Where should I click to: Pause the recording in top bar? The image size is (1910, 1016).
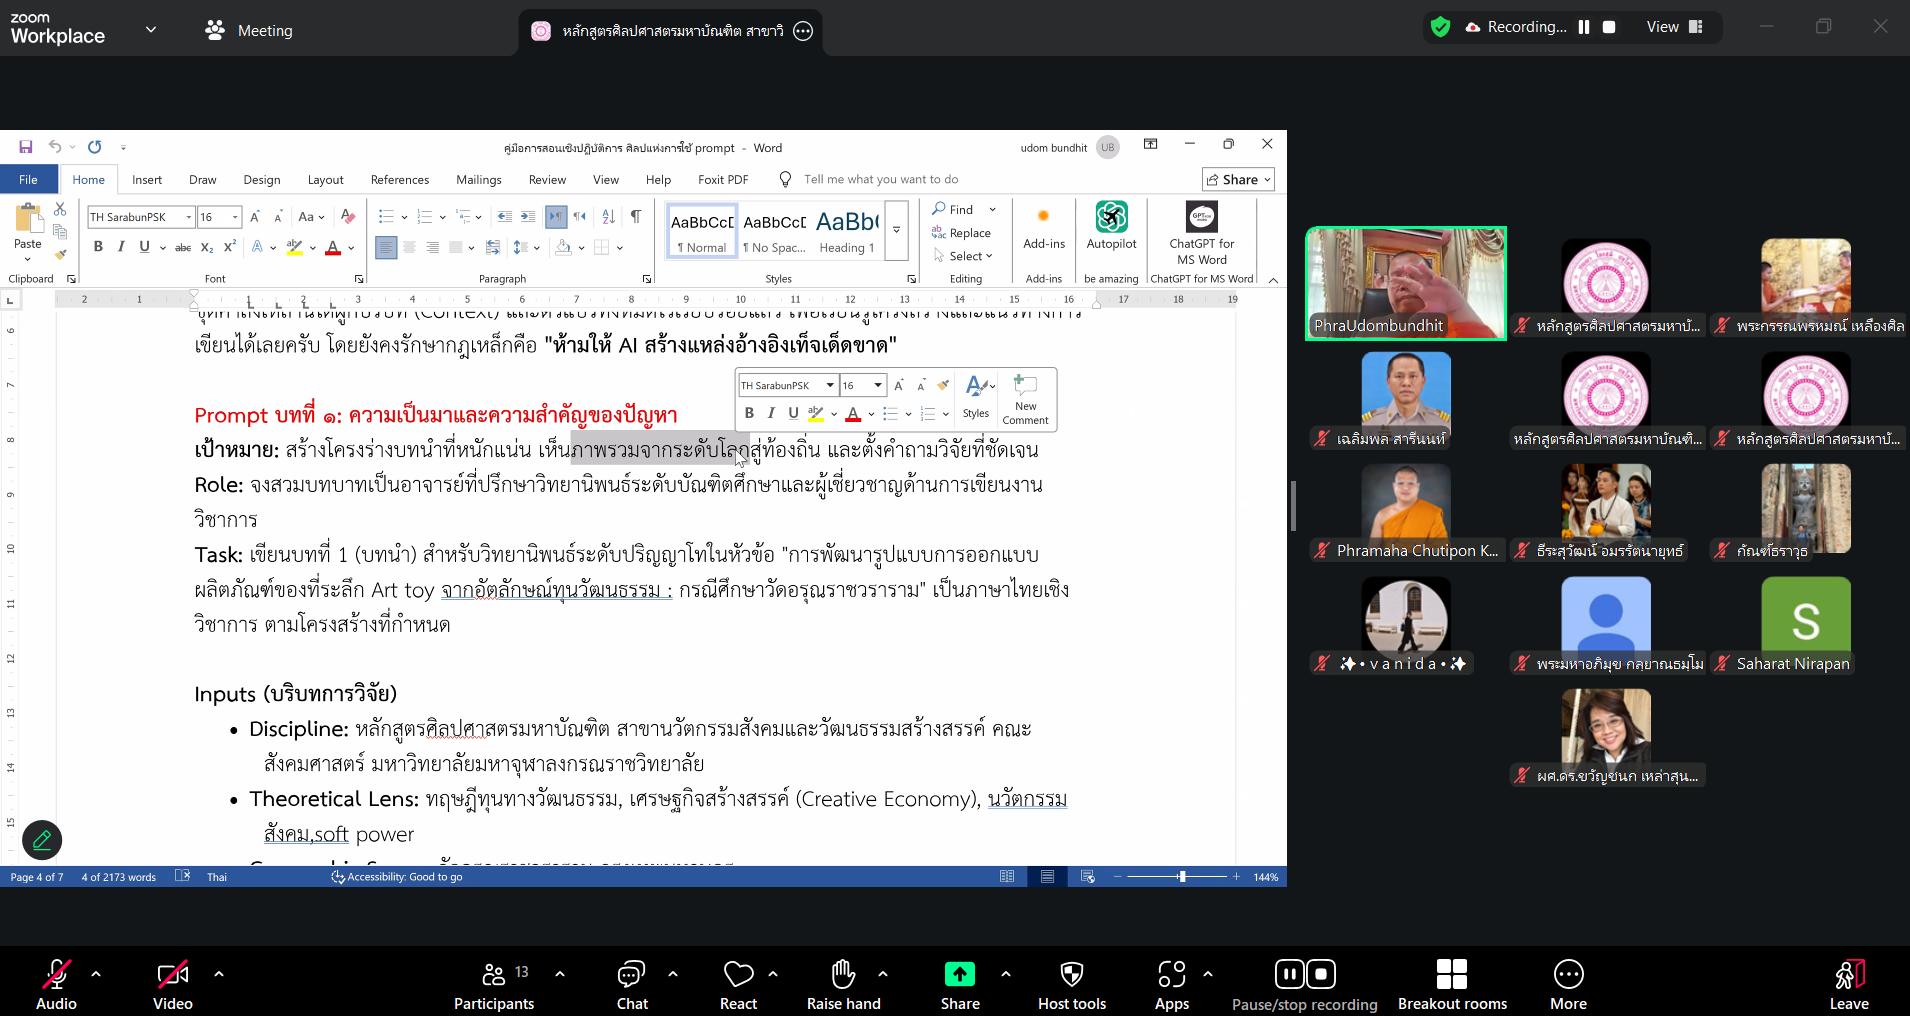click(x=1584, y=27)
